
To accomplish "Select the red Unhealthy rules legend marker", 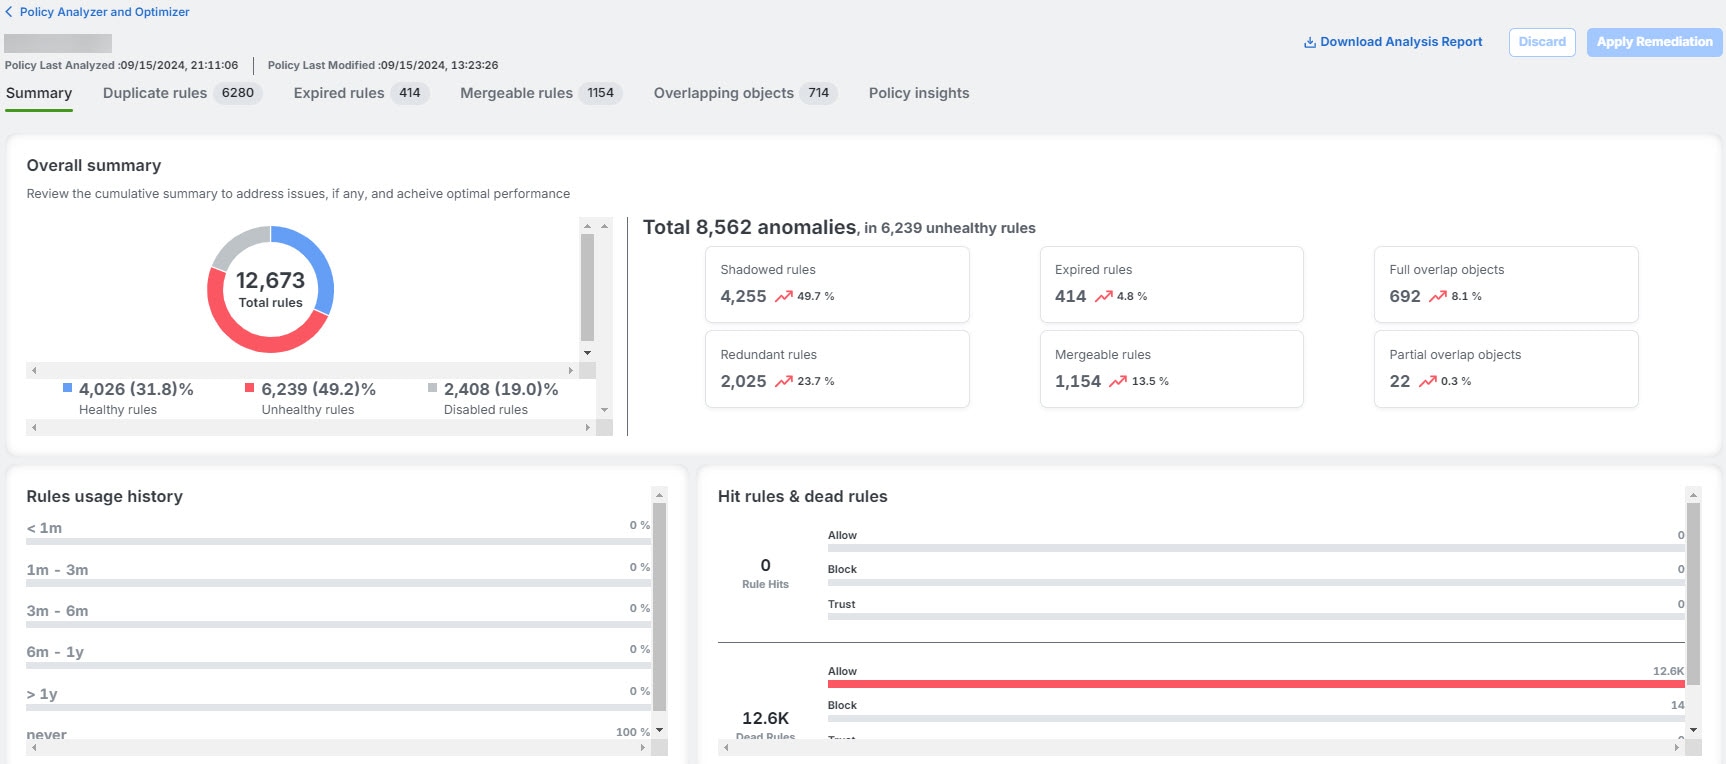I will point(250,387).
